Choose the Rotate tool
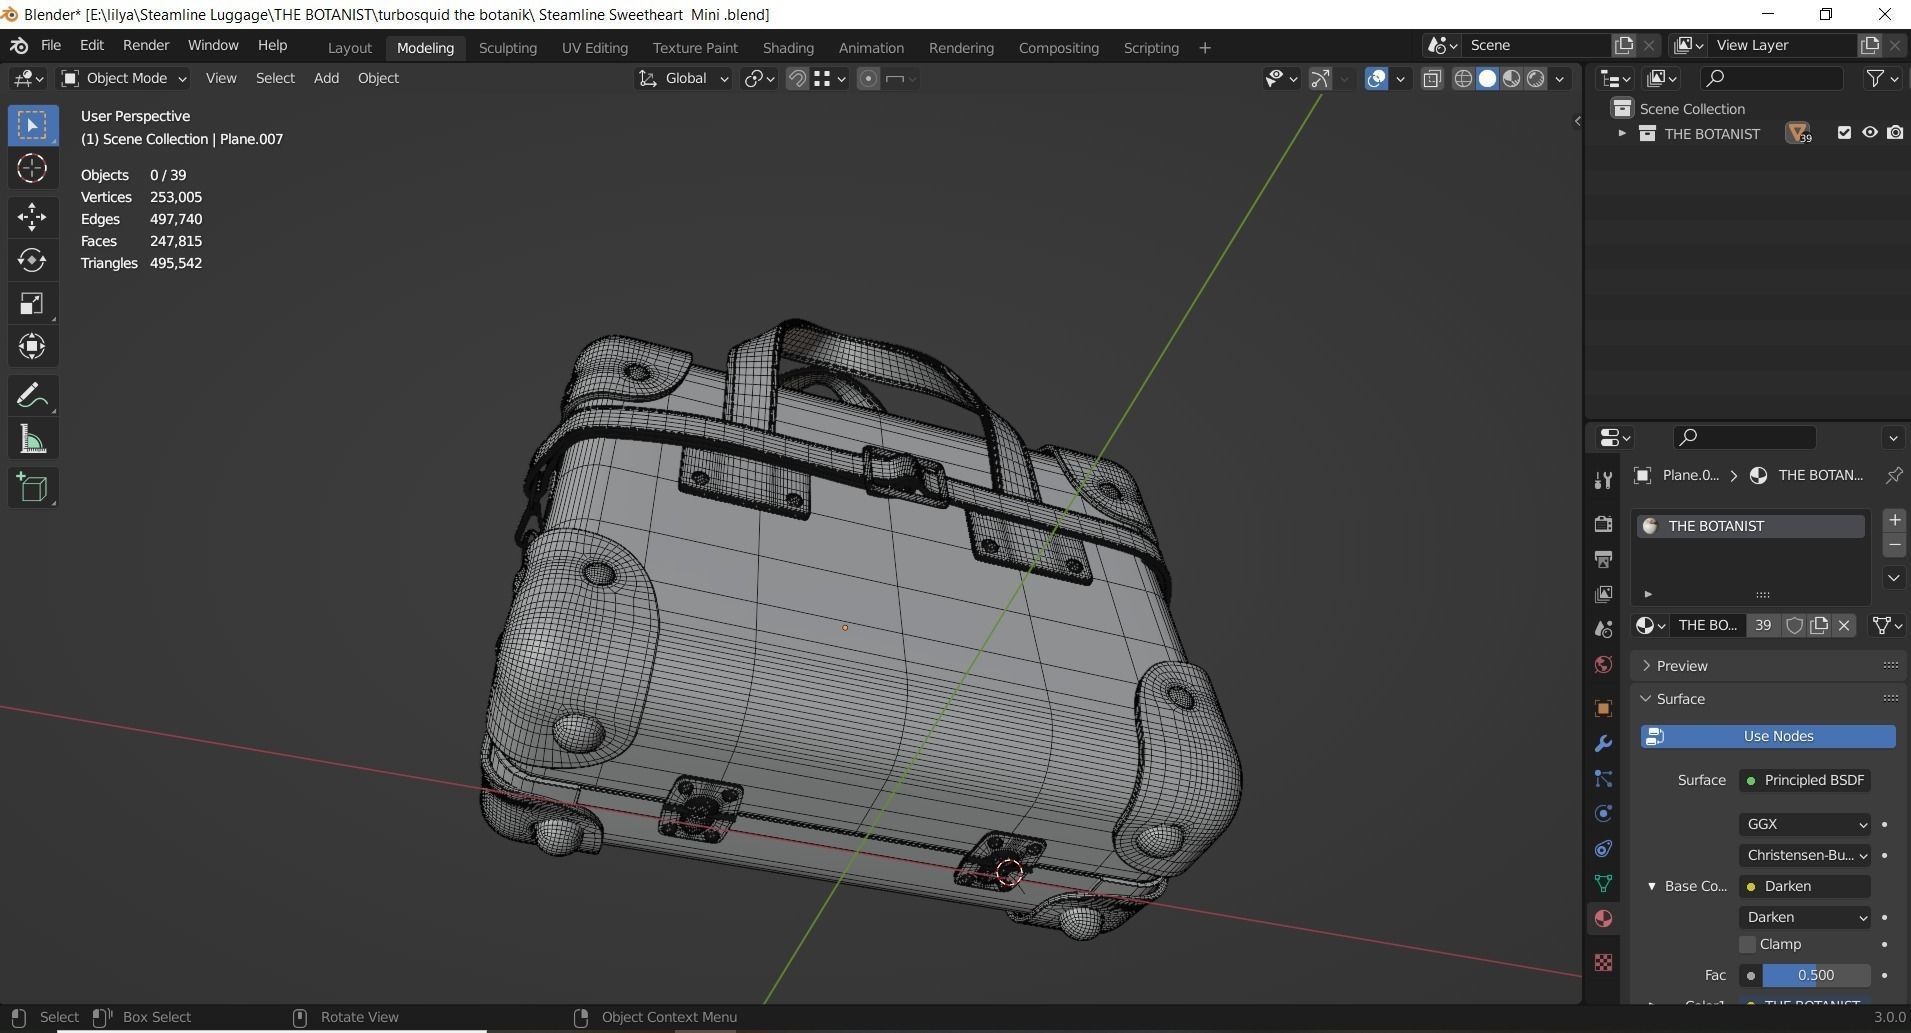Screen dimensions: 1911x1033 (x=32, y=260)
